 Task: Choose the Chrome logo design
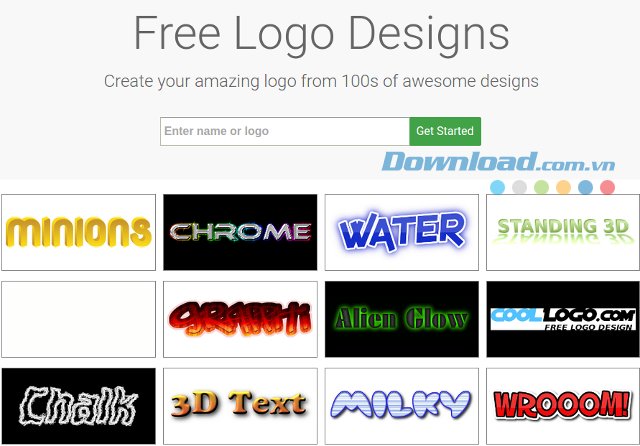[240, 232]
